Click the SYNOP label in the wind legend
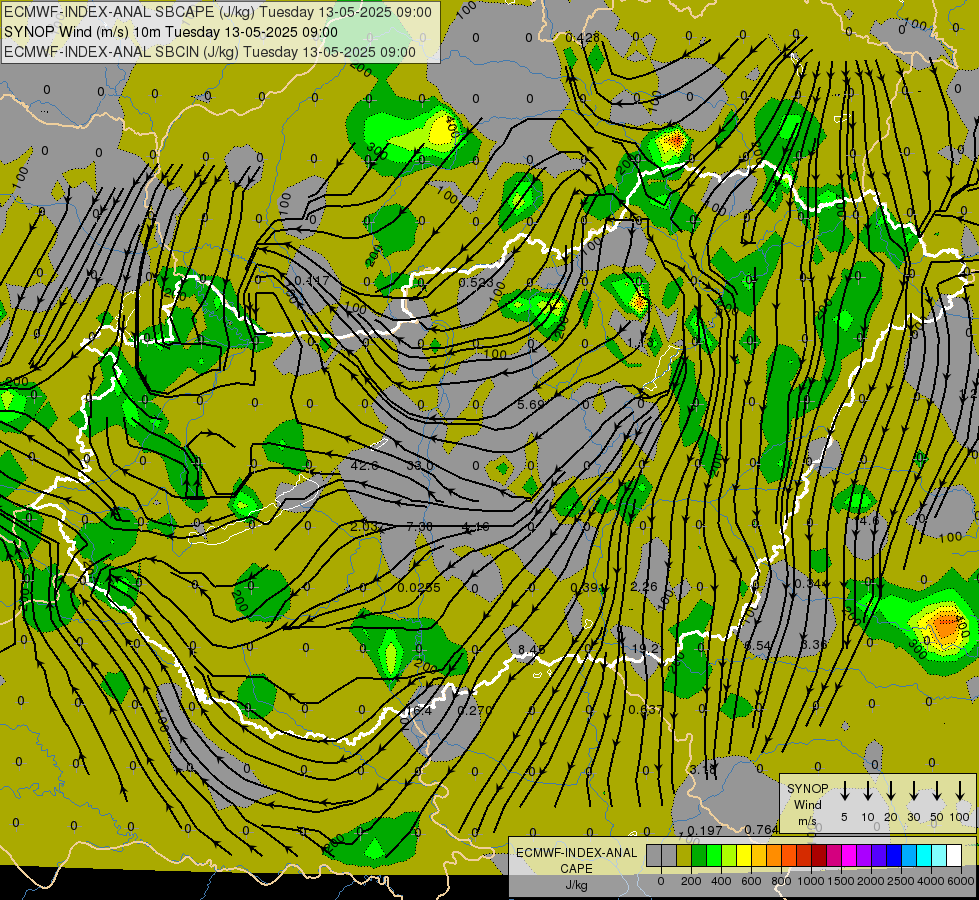Viewport: 979px width, 900px height. [x=807, y=789]
